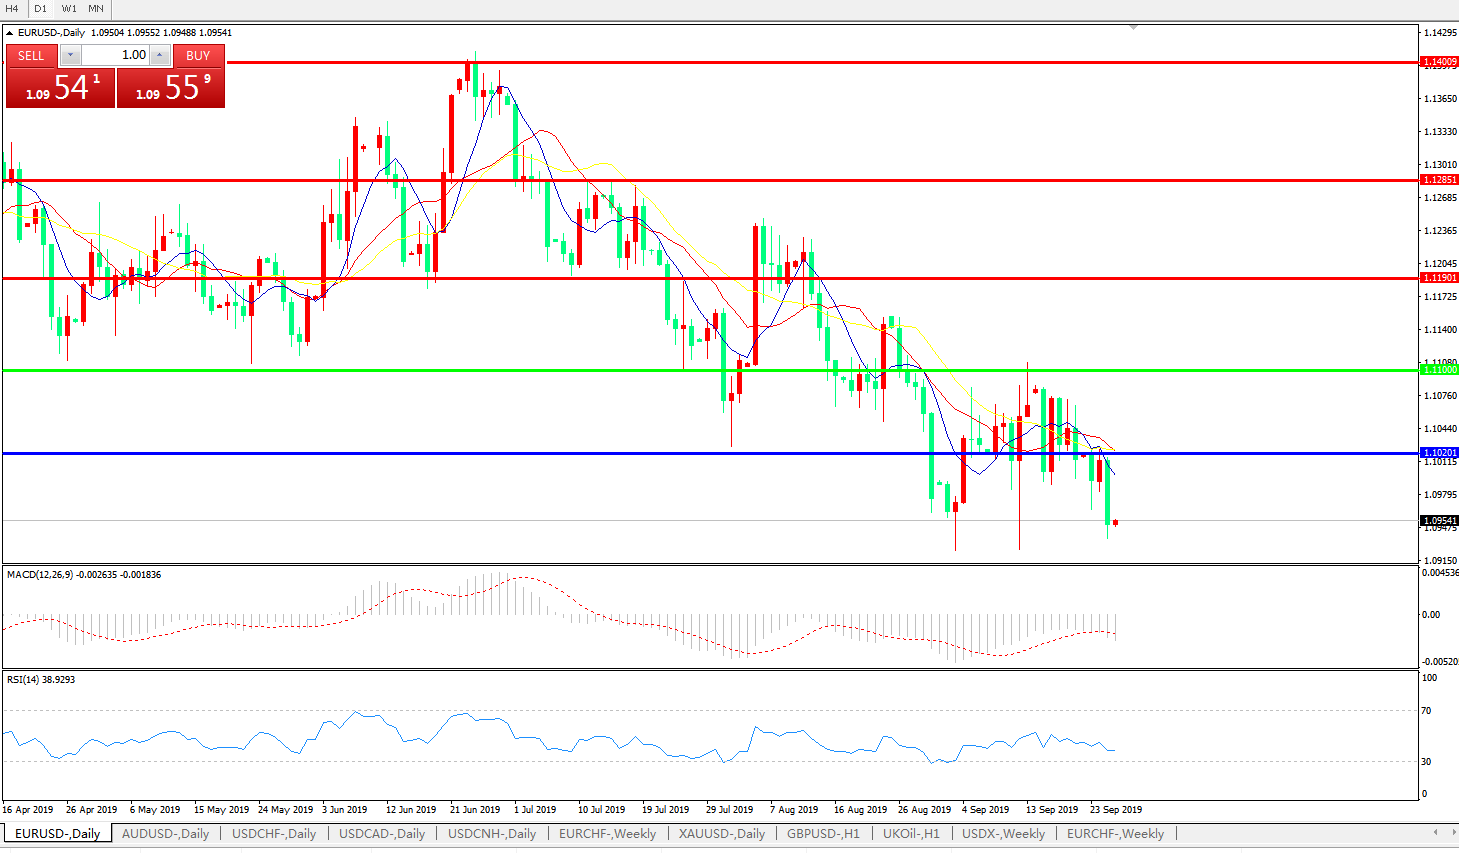Choose the MN monthly timeframe
The image size is (1459, 853).
[x=96, y=8]
